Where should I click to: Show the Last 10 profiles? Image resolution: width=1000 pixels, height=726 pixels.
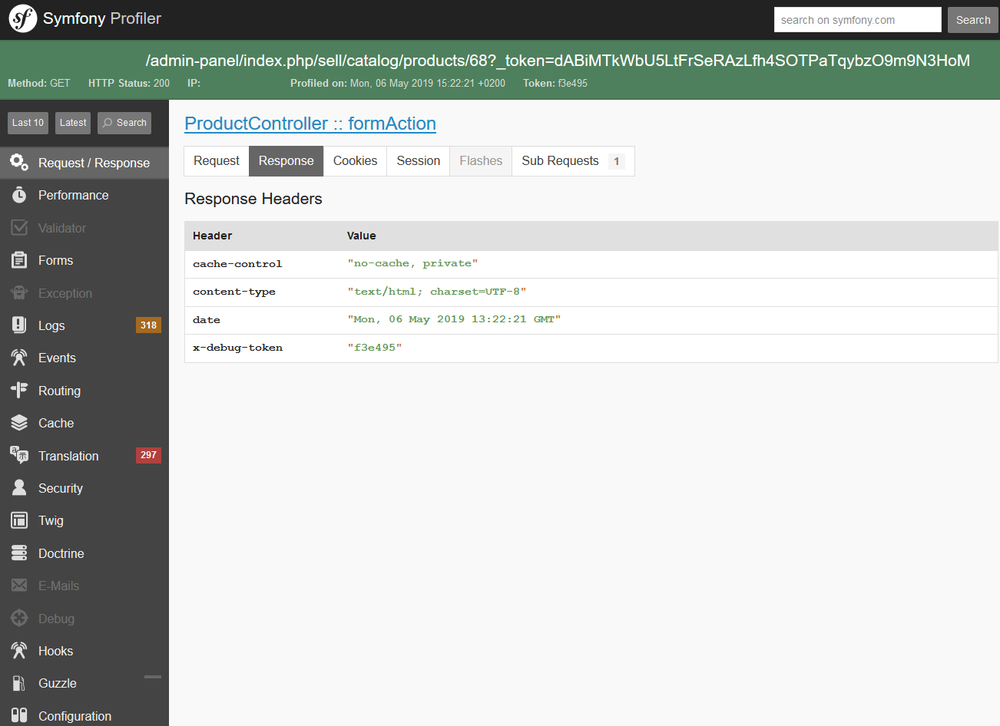point(28,122)
